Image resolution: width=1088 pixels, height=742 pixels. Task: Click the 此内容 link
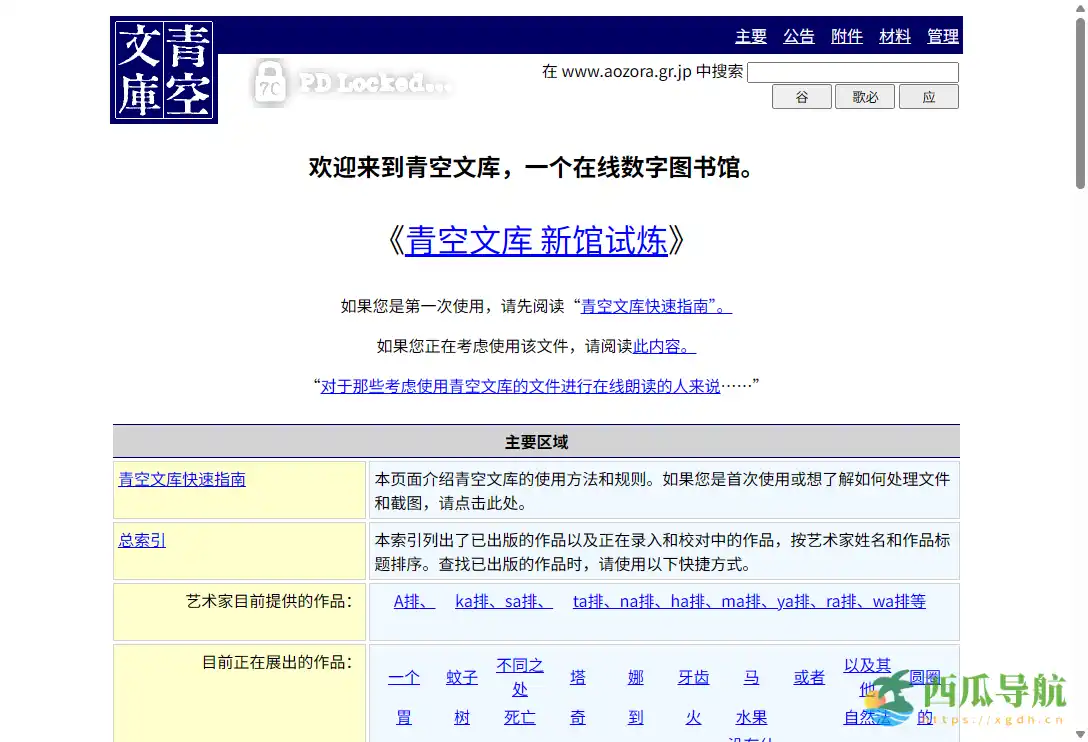[662, 346]
